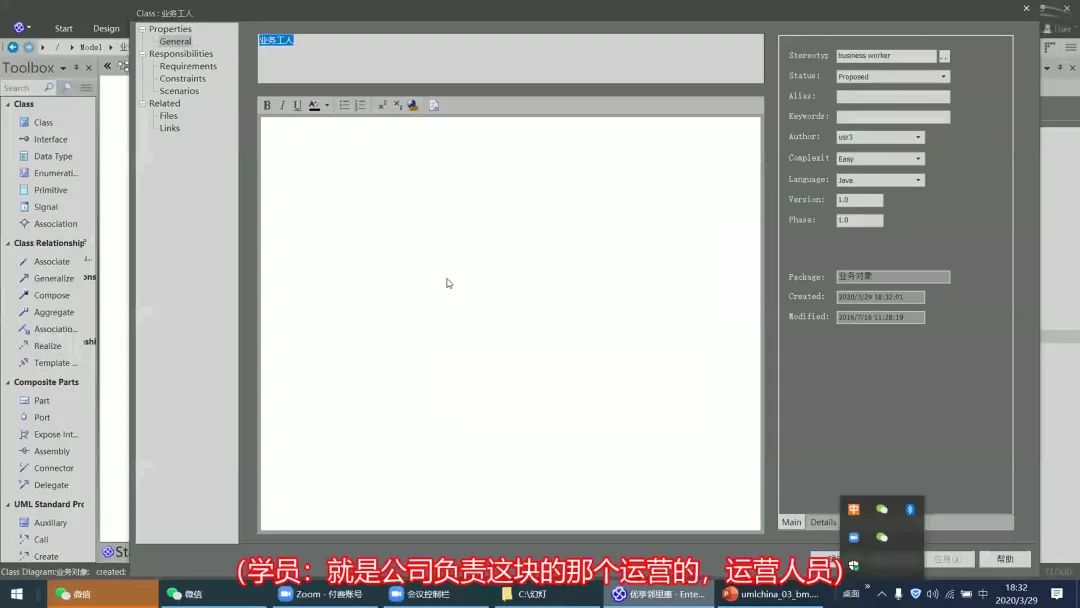
Task: Open the Toolbox hamburger menu
Action: click(86, 87)
